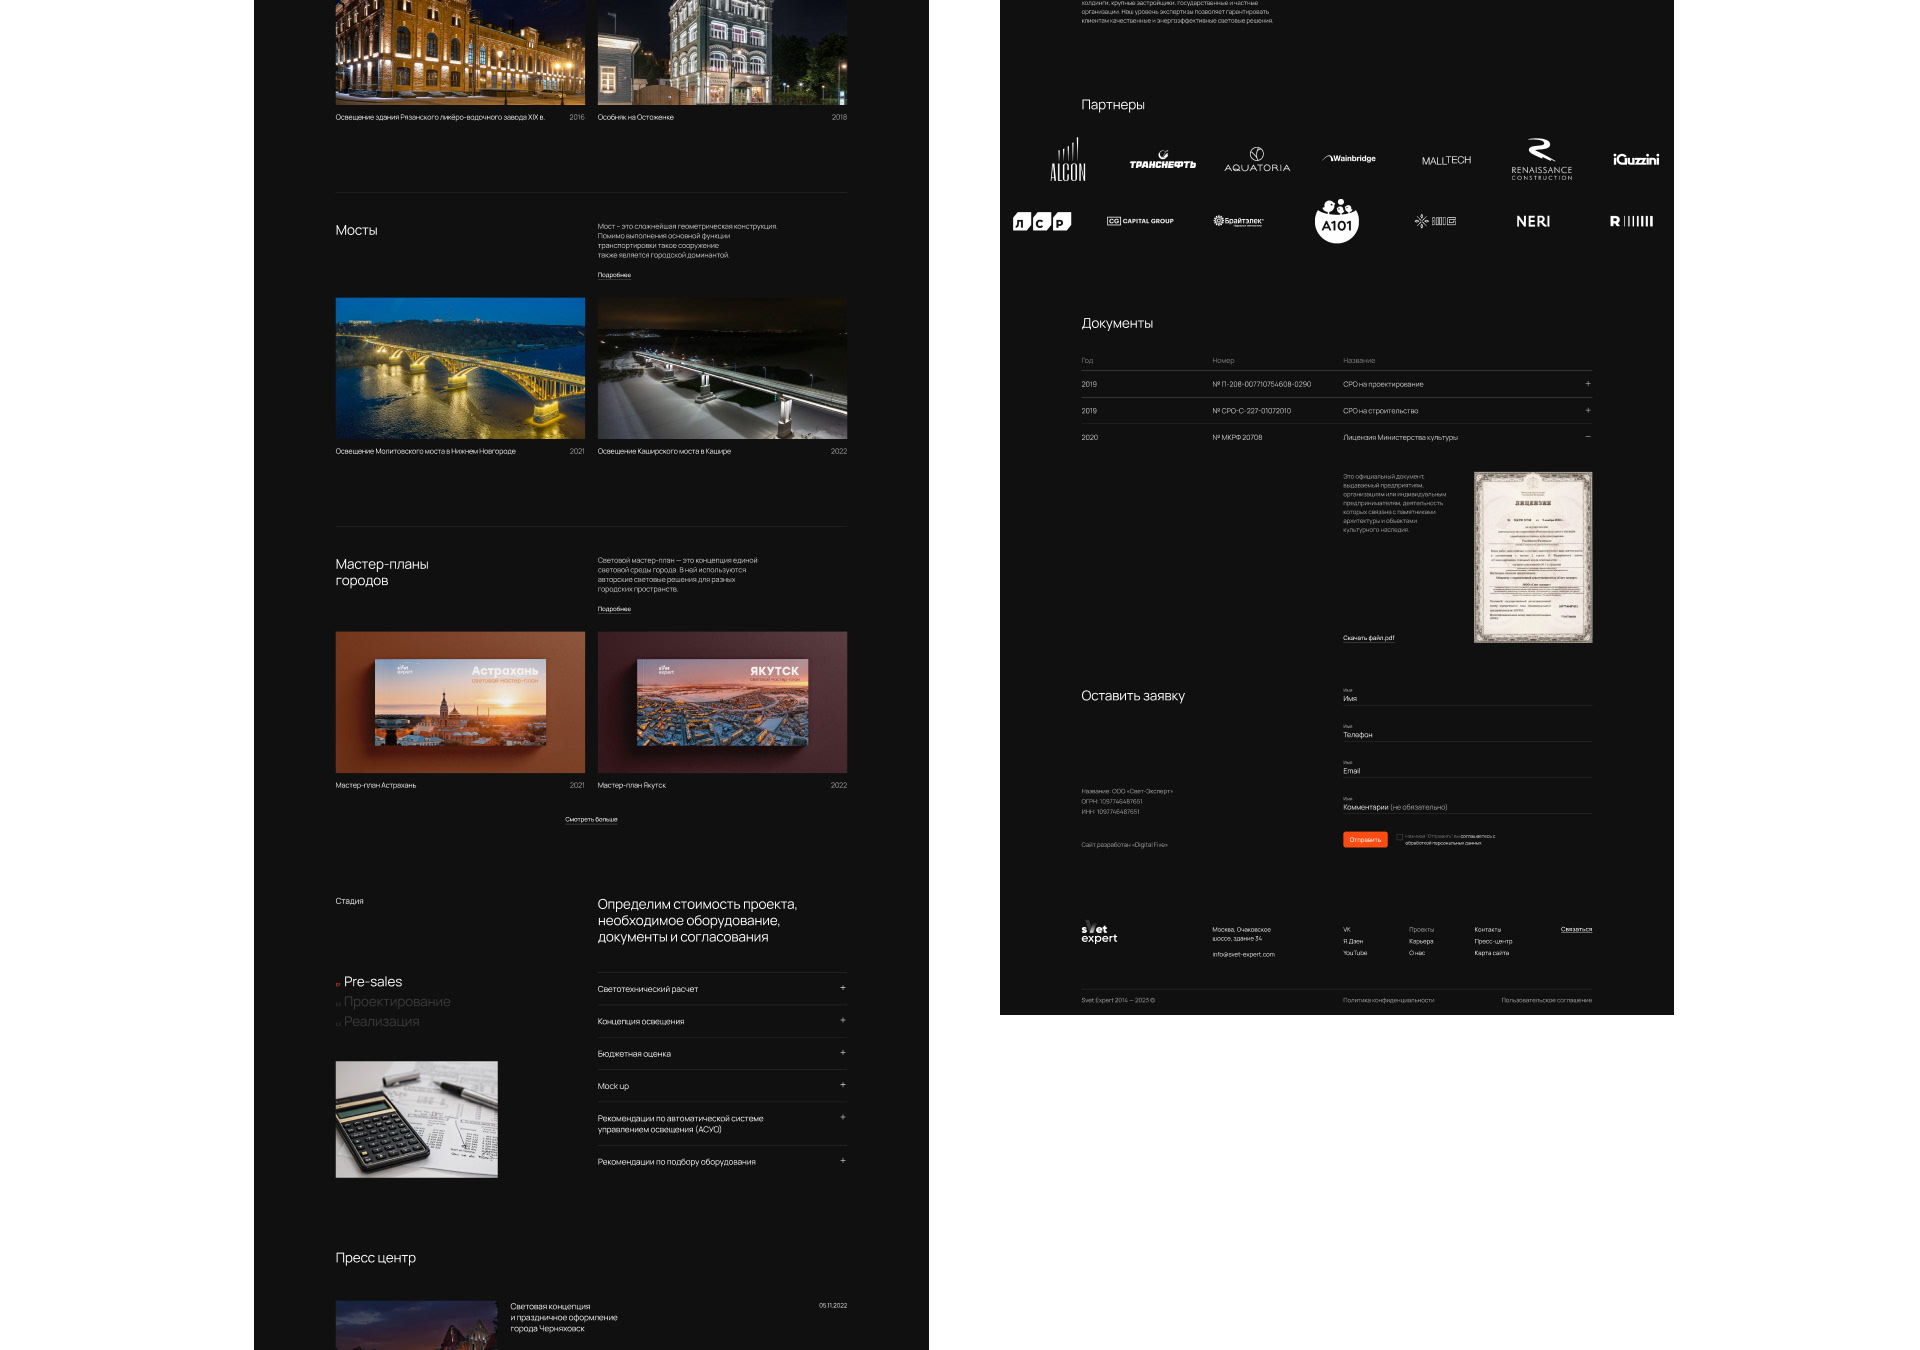Click the Транснефть partner logo
This screenshot has height=1350, width=1920.
point(1162,161)
